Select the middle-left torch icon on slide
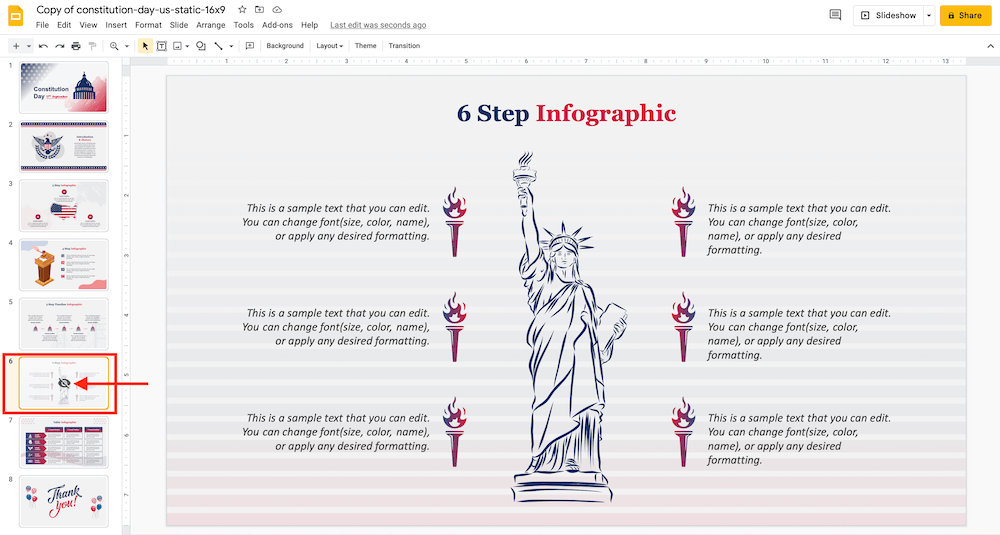This screenshot has height=535, width=1000. [455, 327]
